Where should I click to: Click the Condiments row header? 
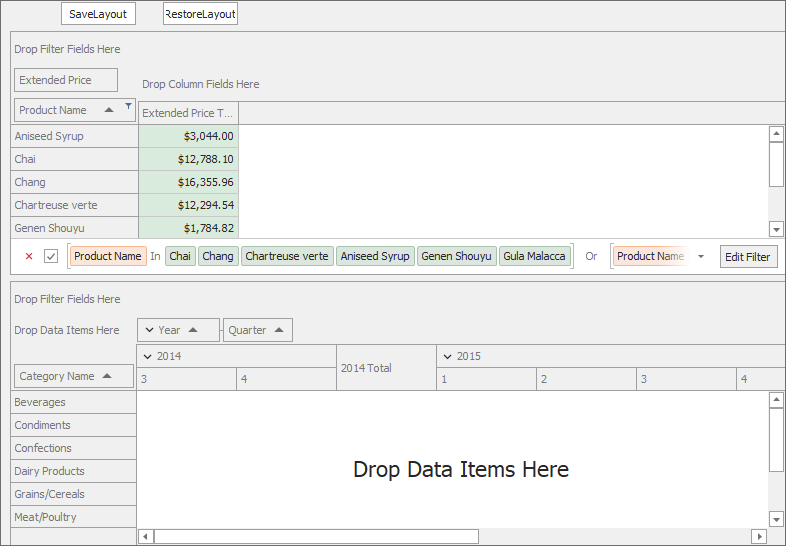point(73,426)
